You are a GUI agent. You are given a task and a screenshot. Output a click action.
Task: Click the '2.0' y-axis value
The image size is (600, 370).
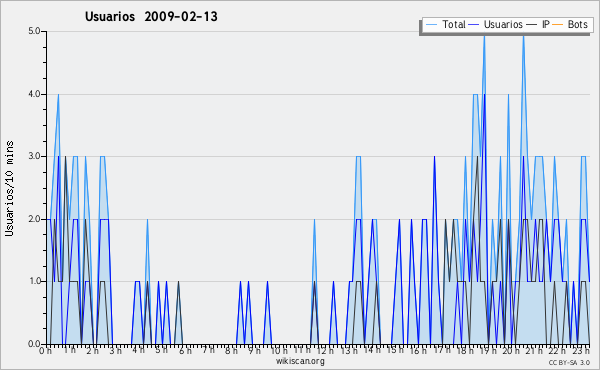[x=34, y=219]
